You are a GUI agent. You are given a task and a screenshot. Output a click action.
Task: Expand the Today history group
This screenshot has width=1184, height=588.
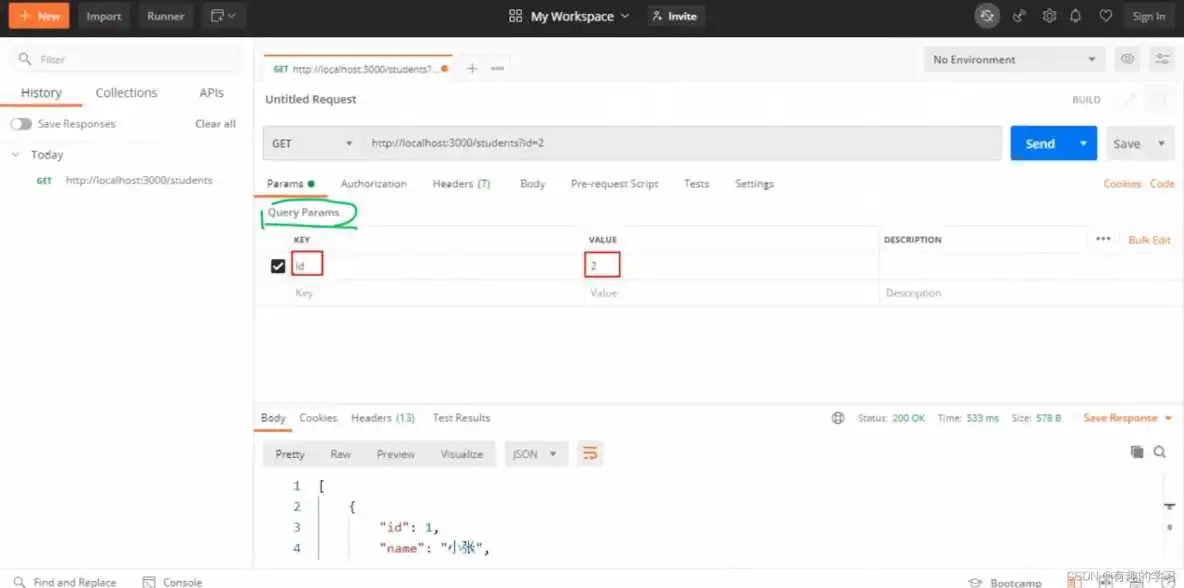[x=16, y=155]
